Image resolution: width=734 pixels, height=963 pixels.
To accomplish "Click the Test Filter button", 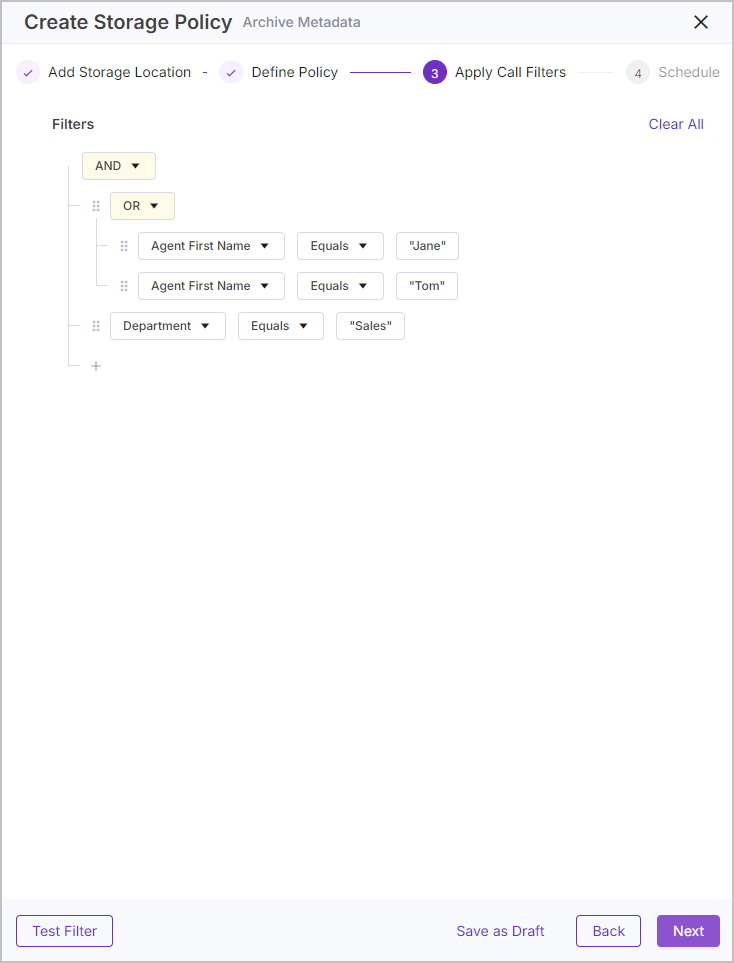I will (x=64, y=931).
